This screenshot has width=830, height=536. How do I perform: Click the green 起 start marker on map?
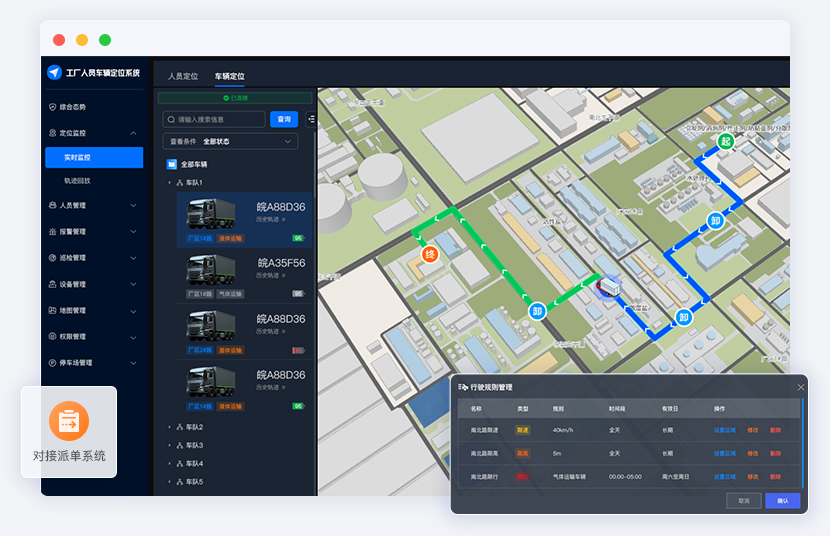tap(727, 142)
